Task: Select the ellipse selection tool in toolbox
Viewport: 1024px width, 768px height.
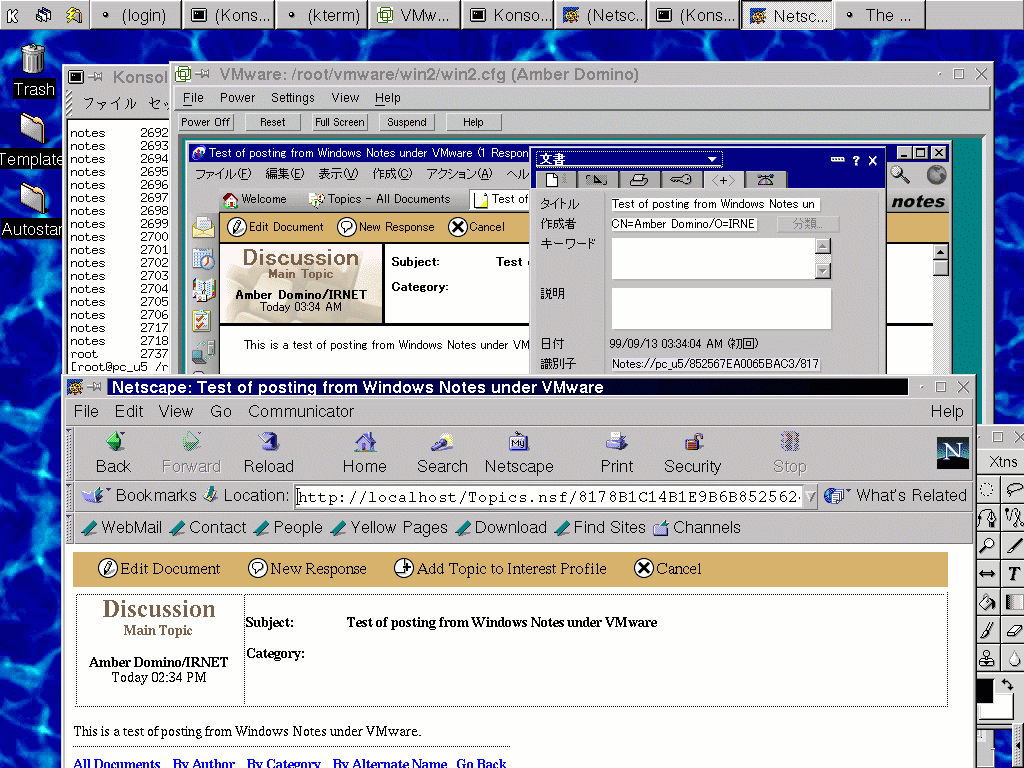Action: tap(987, 490)
